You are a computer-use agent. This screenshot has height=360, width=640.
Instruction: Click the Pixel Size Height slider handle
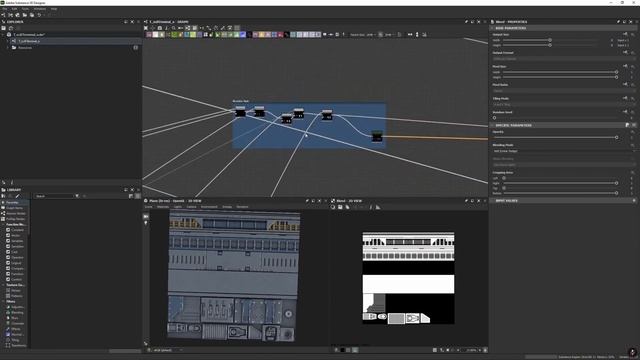(x=616, y=77)
